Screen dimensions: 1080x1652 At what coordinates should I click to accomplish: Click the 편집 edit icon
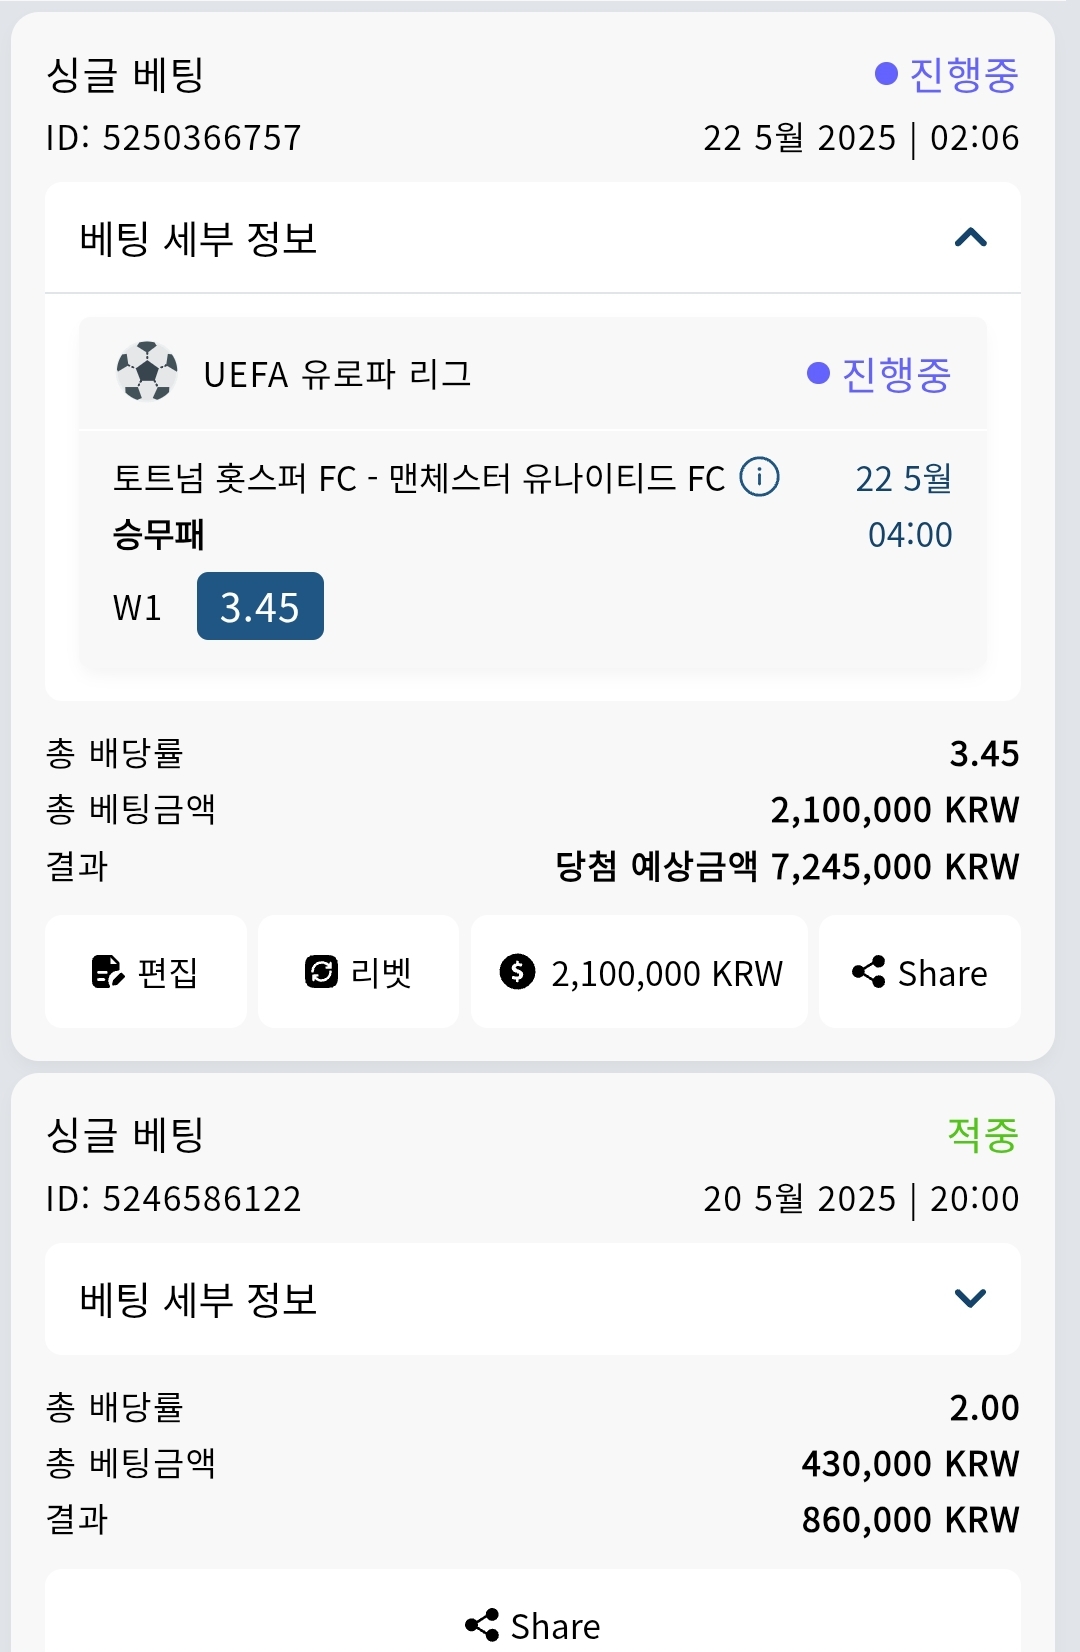pos(108,972)
